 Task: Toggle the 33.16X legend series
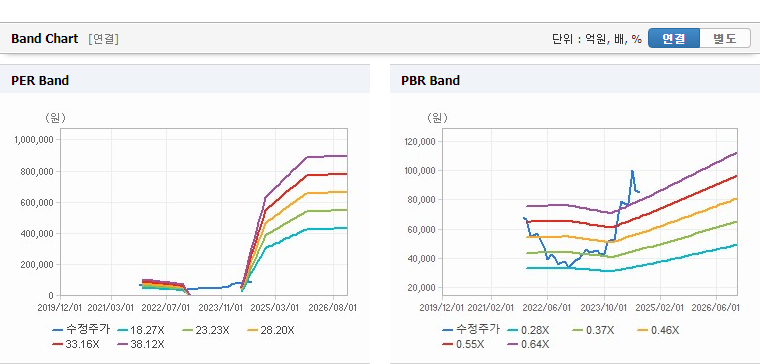point(77,344)
